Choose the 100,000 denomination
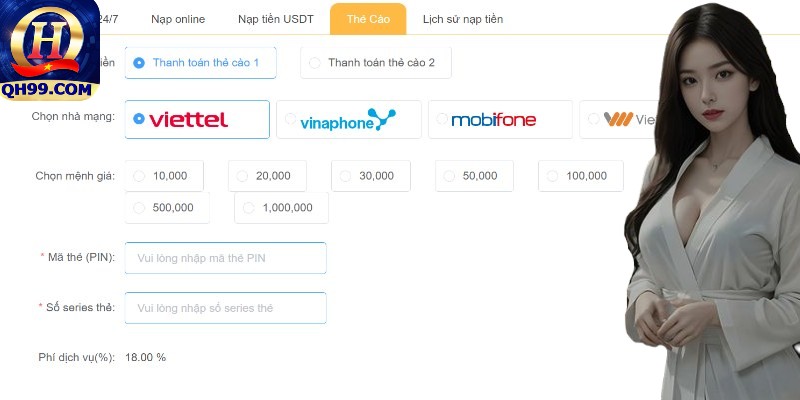Screen dimensions: 800x400 (x=581, y=176)
